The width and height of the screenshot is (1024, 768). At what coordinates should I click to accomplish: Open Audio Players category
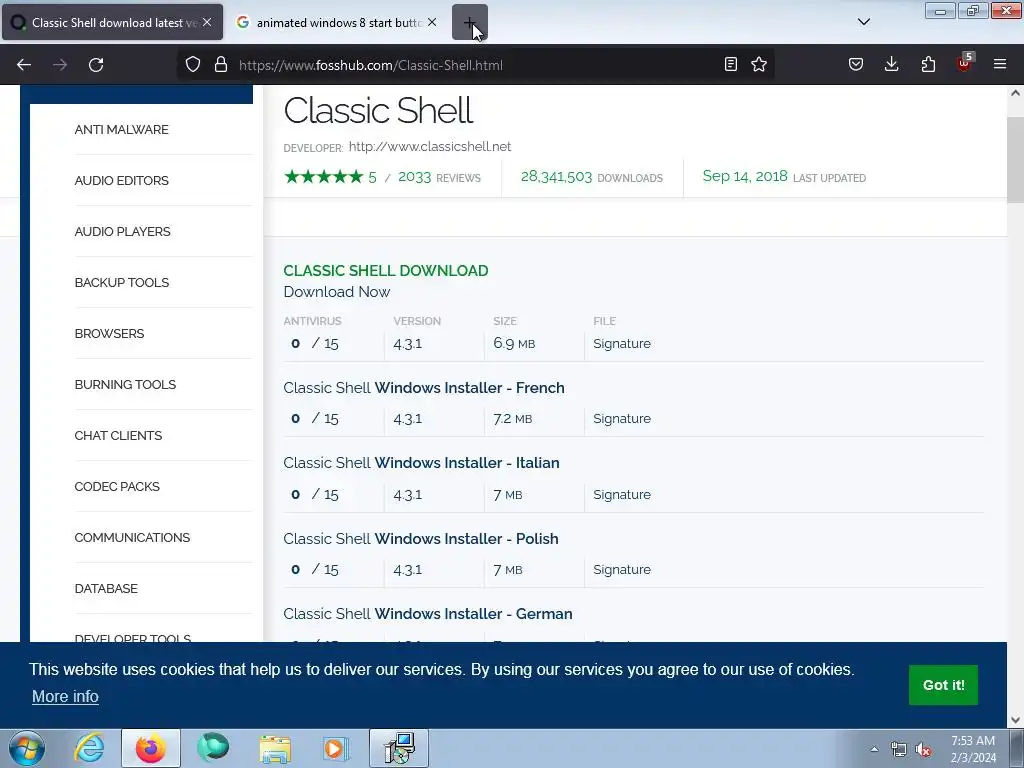pyautogui.click(x=122, y=231)
